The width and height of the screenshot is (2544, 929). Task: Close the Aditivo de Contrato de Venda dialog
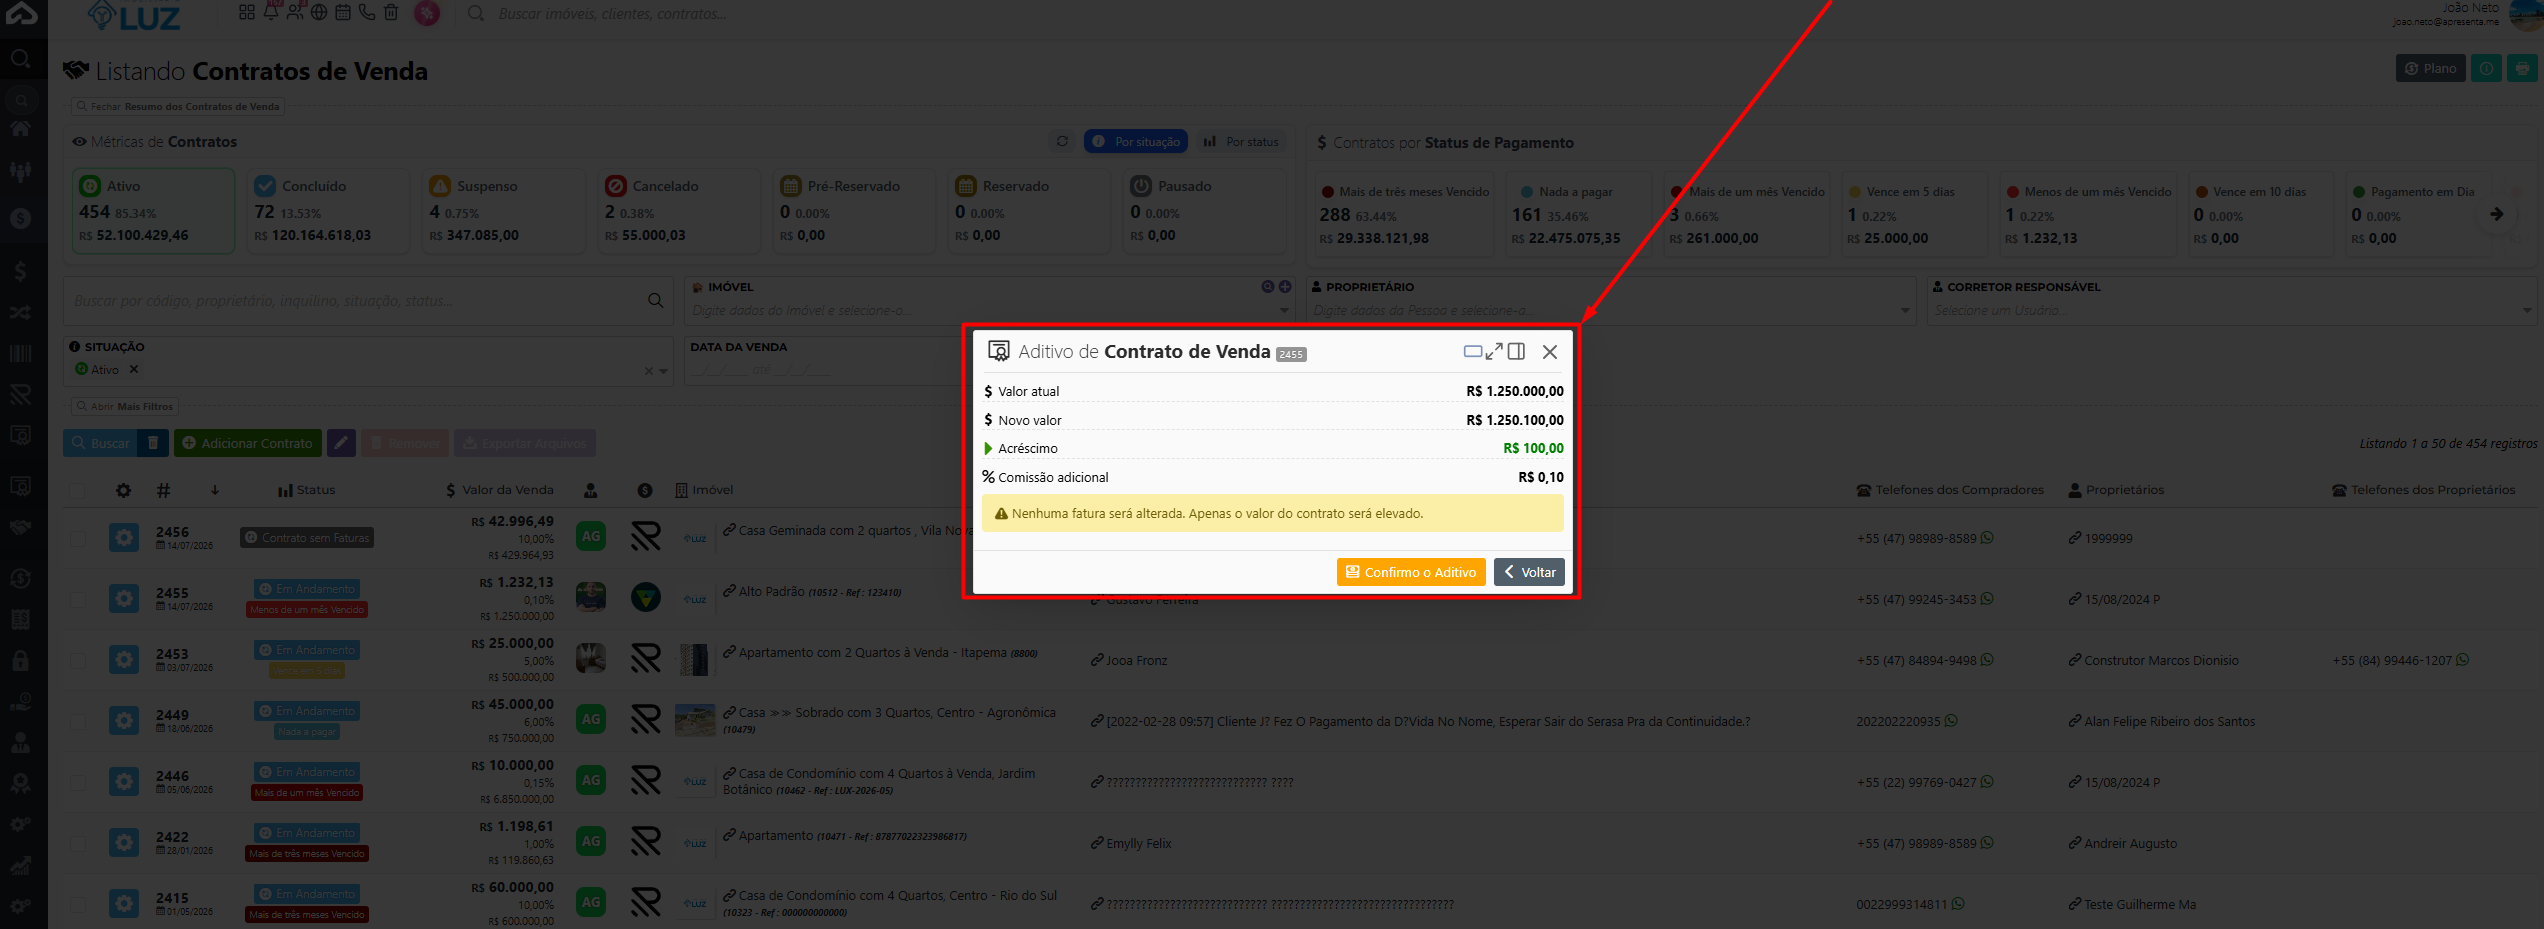tap(1550, 352)
